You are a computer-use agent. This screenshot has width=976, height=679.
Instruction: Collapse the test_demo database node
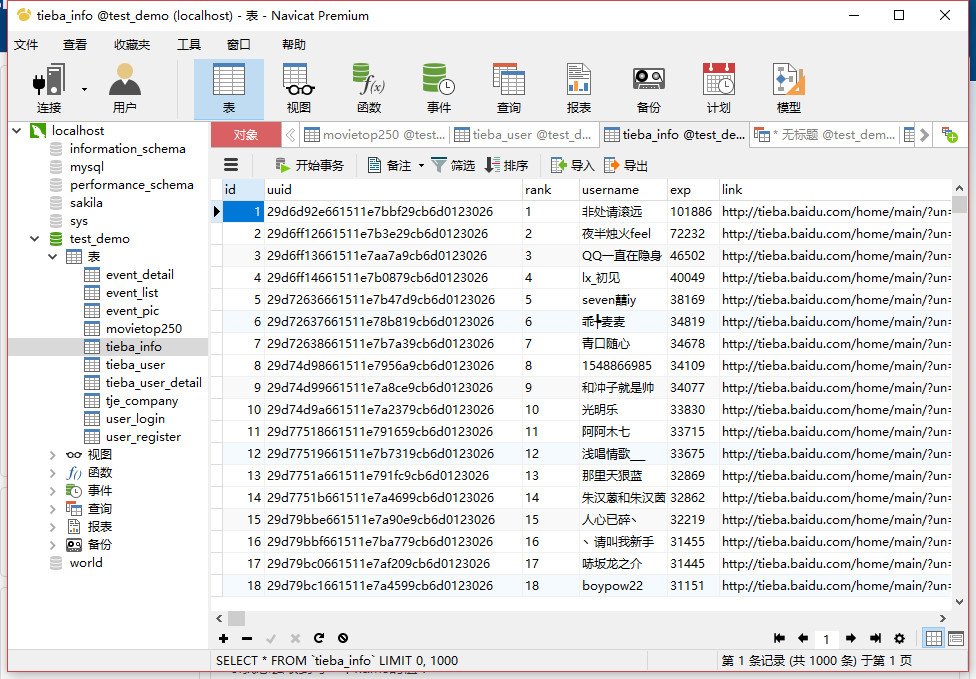35,238
